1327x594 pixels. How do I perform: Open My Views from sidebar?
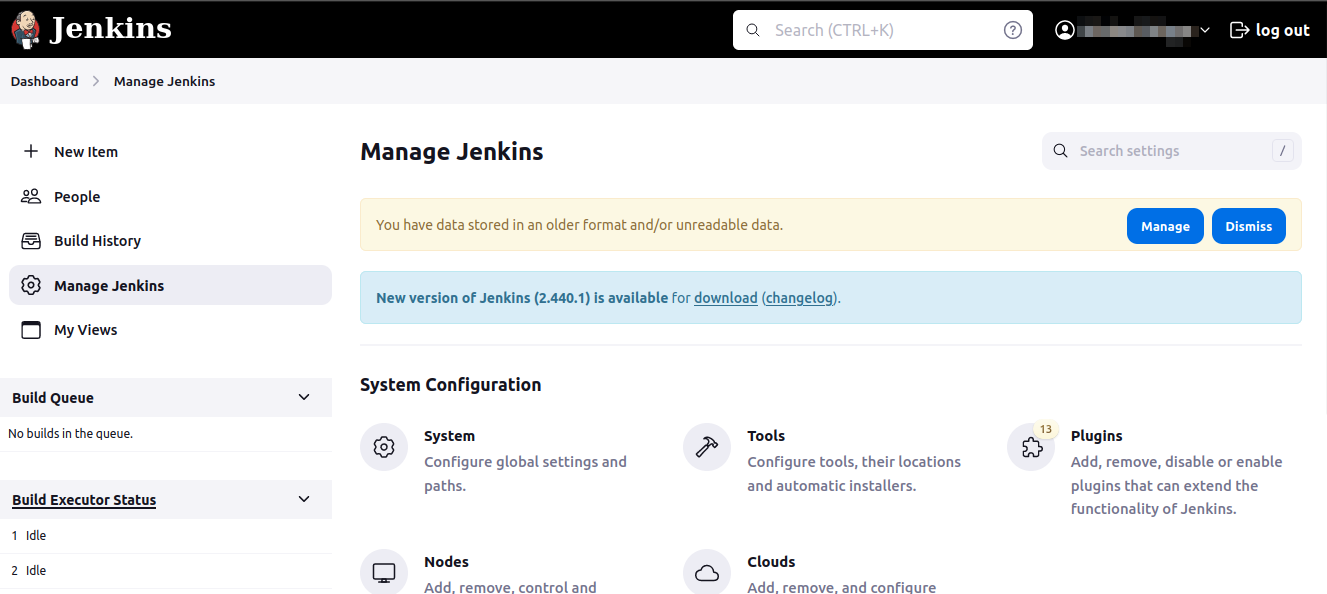170,330
